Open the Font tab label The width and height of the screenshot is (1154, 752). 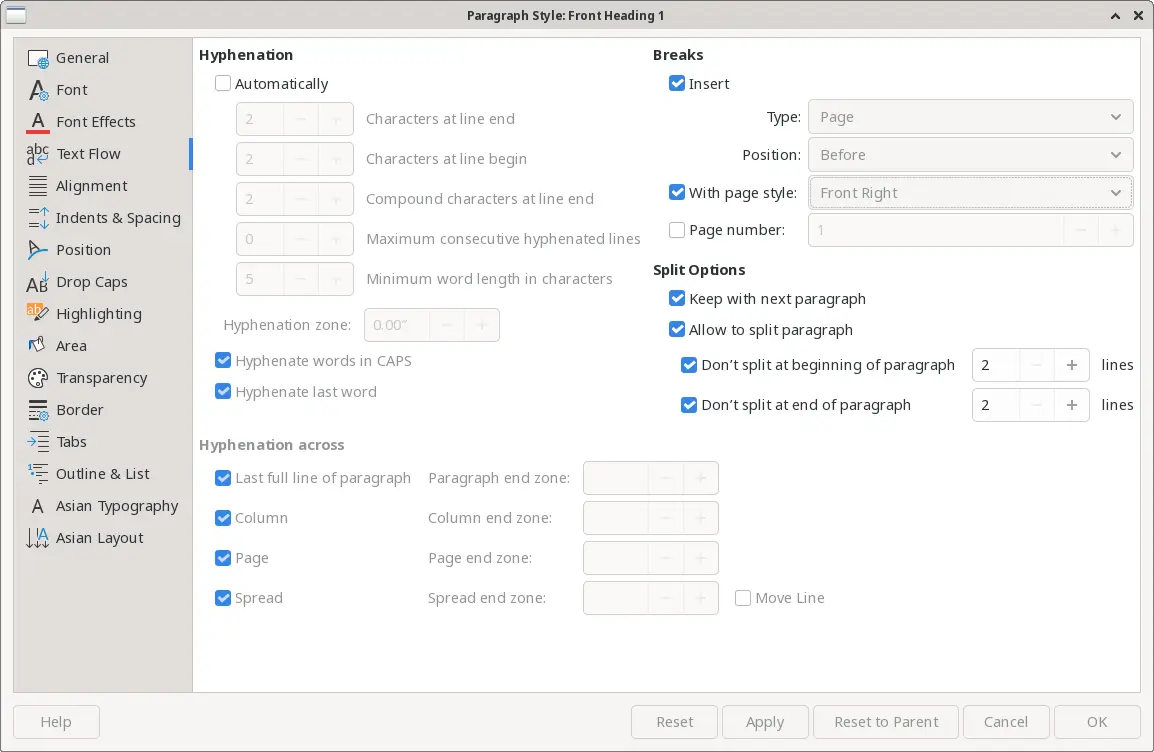pyautogui.click(x=71, y=90)
